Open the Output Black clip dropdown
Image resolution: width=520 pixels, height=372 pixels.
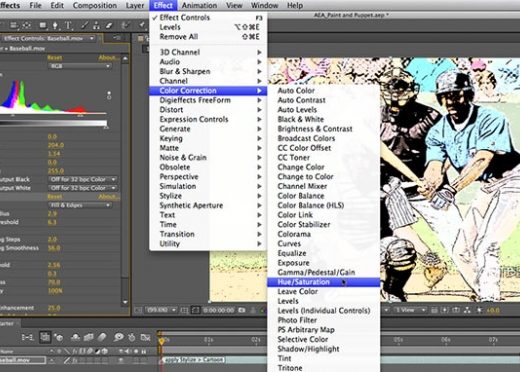tap(83, 179)
